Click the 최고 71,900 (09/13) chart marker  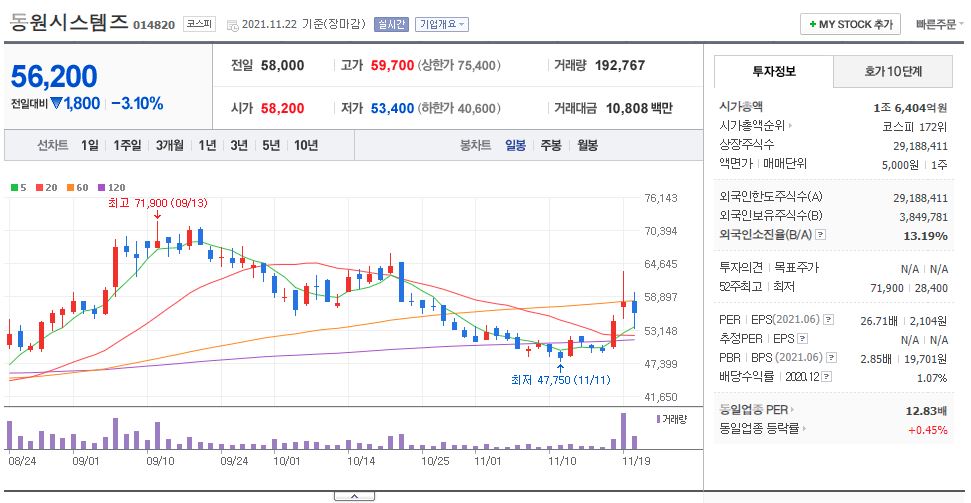[x=157, y=203]
